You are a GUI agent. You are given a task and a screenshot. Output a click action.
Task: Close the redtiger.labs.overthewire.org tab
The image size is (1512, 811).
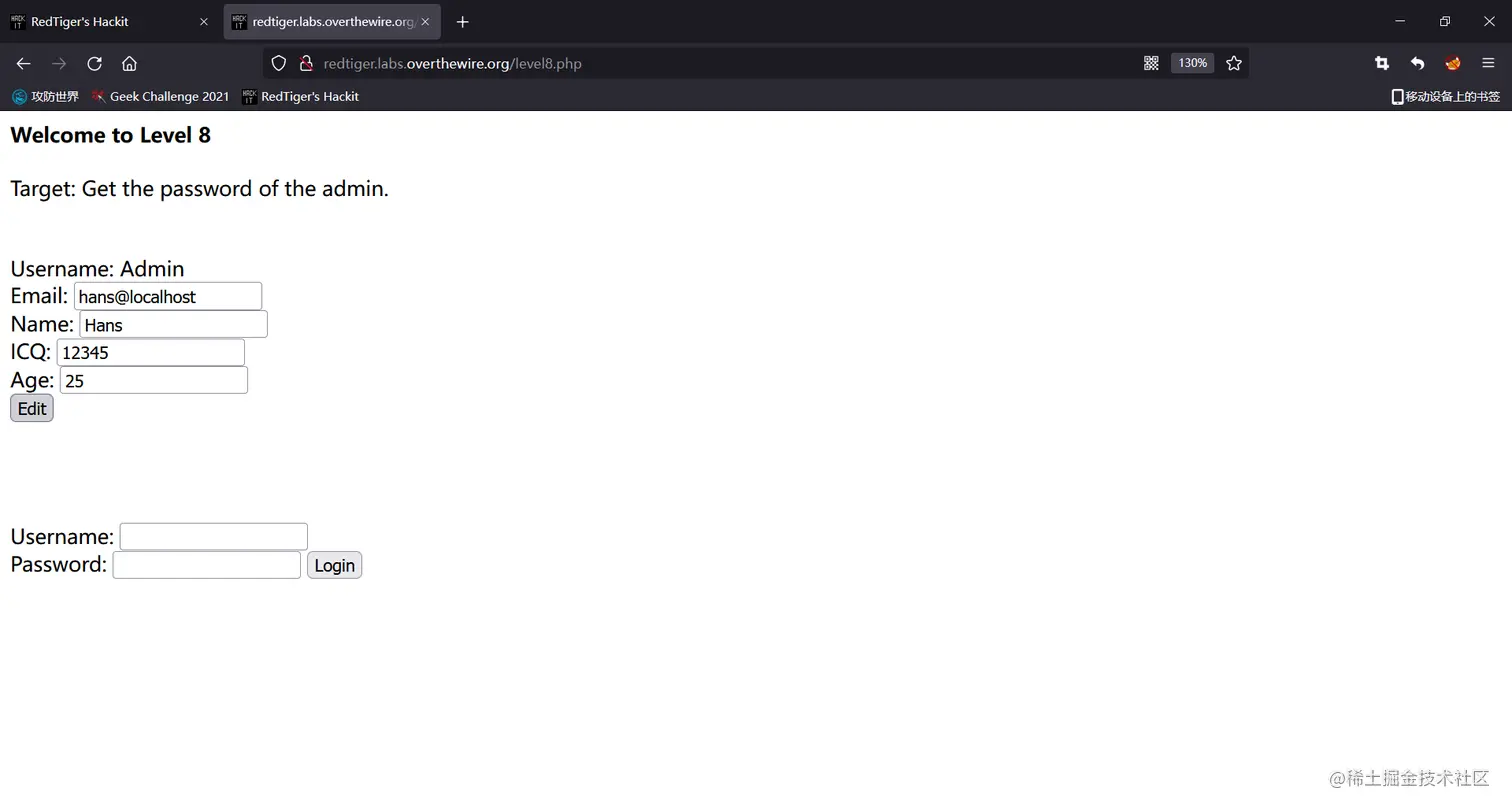(425, 22)
